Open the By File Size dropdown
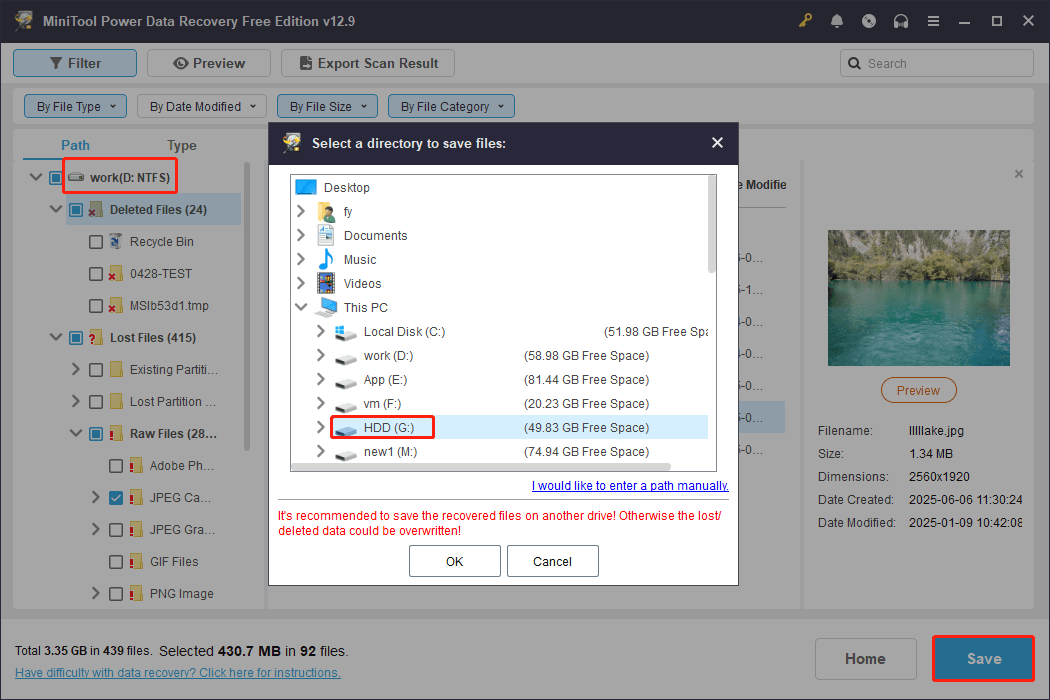This screenshot has width=1050, height=700. 327,106
